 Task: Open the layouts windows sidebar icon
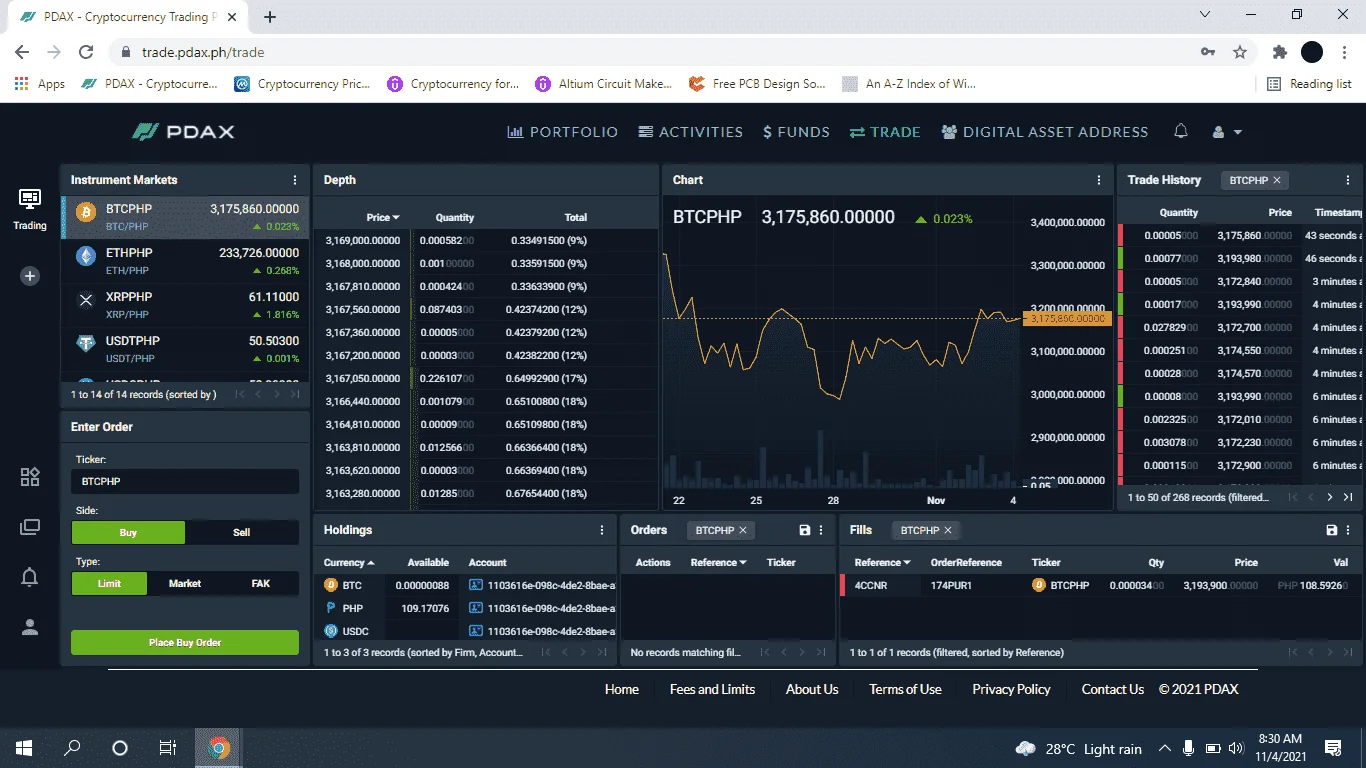click(x=30, y=527)
